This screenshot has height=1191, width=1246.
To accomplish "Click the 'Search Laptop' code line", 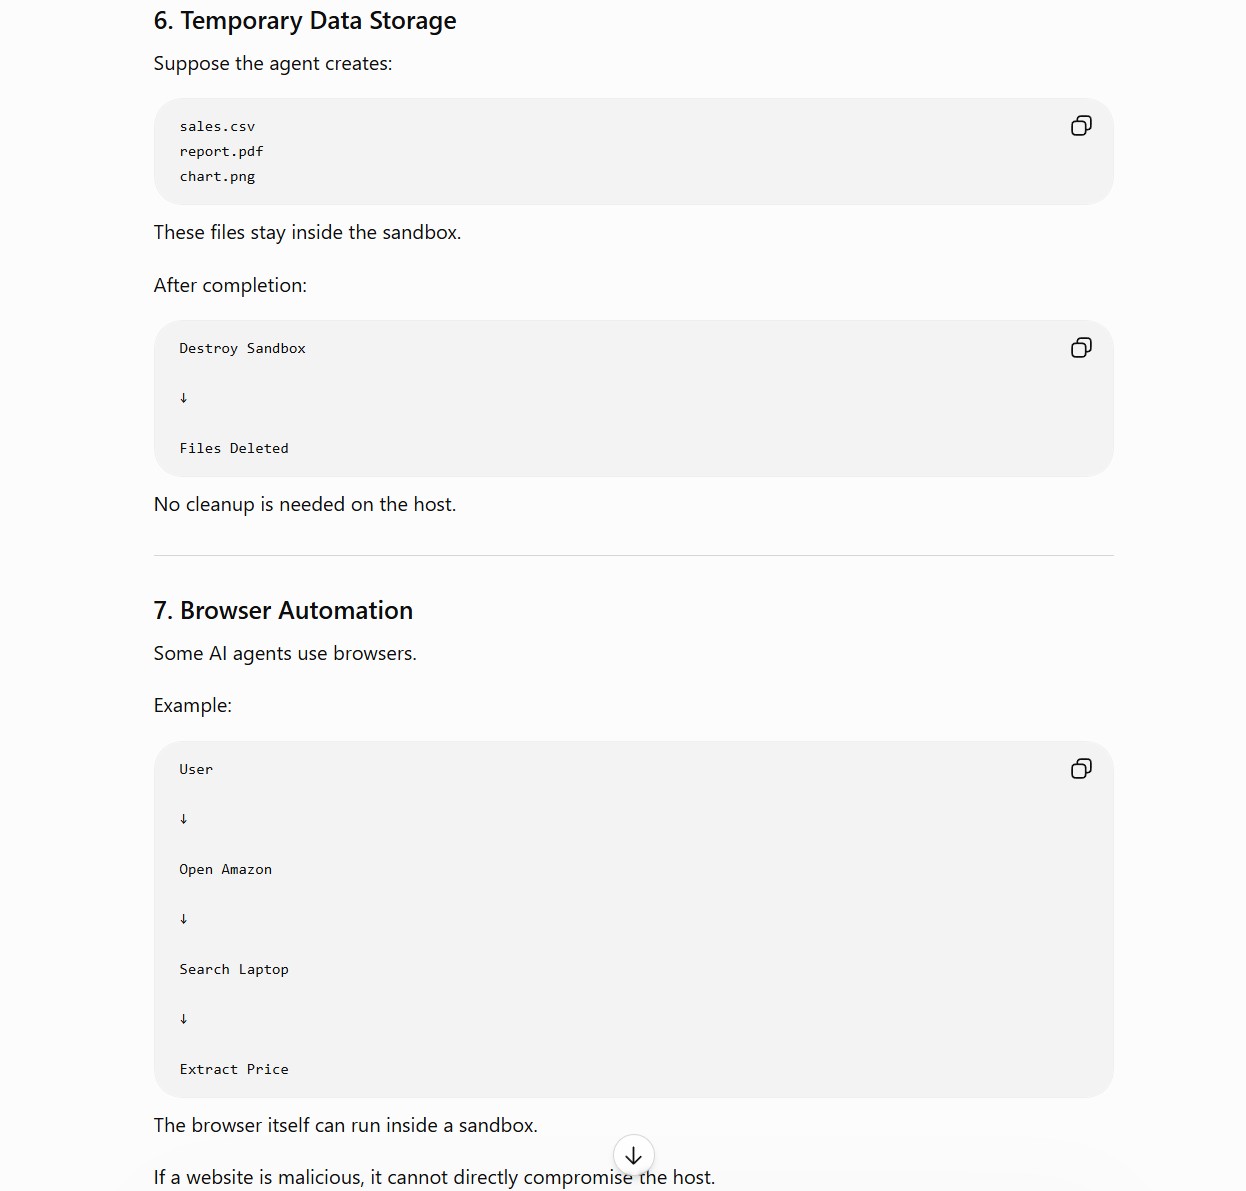I will click(234, 970).
